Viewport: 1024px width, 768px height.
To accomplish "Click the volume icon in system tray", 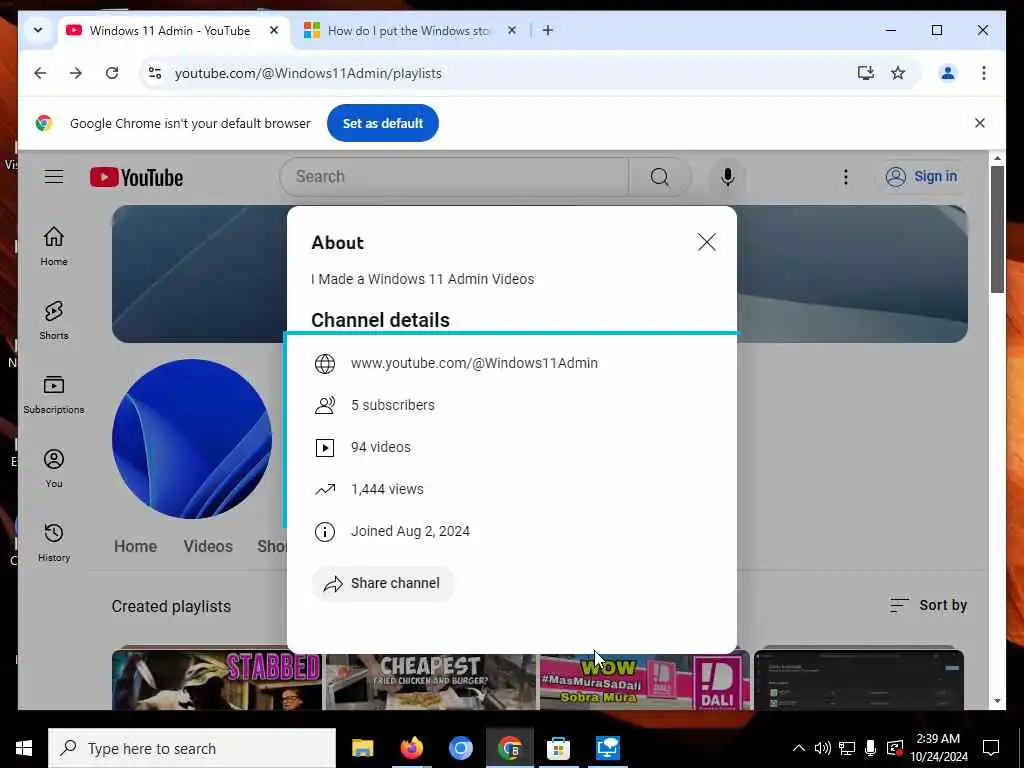I will tap(822, 748).
